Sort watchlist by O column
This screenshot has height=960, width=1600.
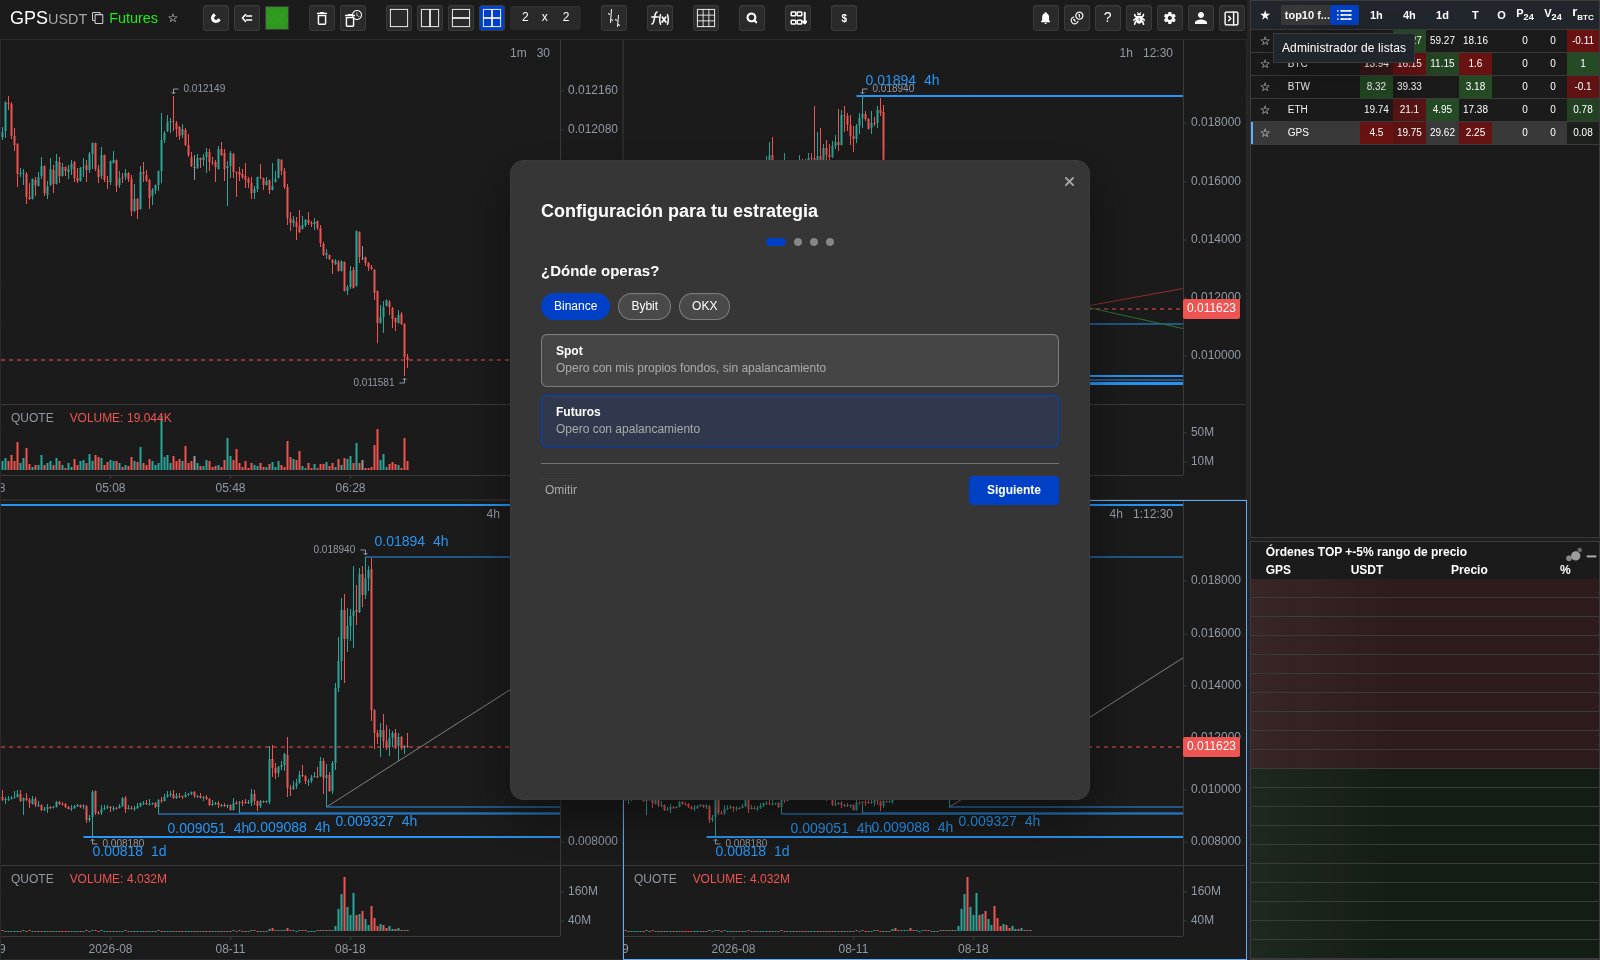[1501, 15]
